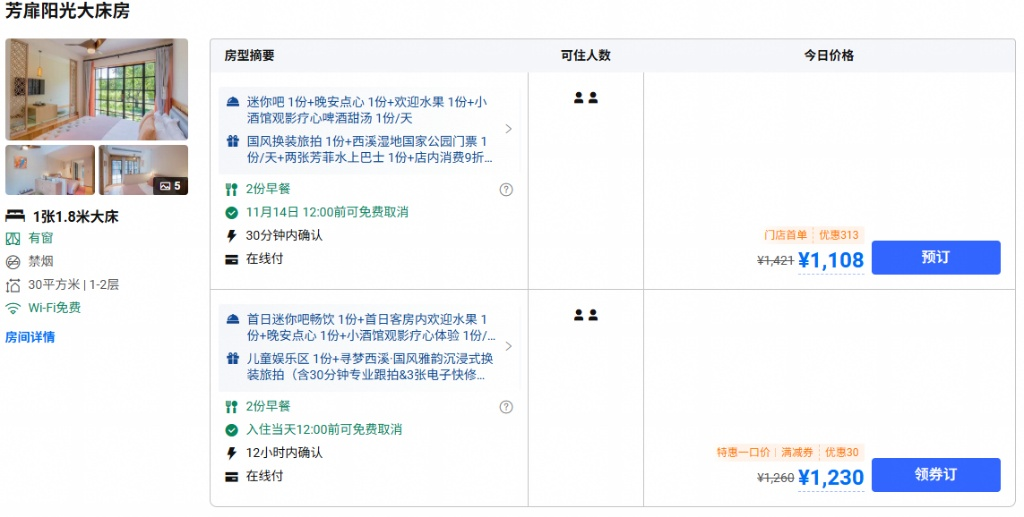Open the photo gallery with 5 images
The height and width of the screenshot is (517, 1024).
click(144, 170)
